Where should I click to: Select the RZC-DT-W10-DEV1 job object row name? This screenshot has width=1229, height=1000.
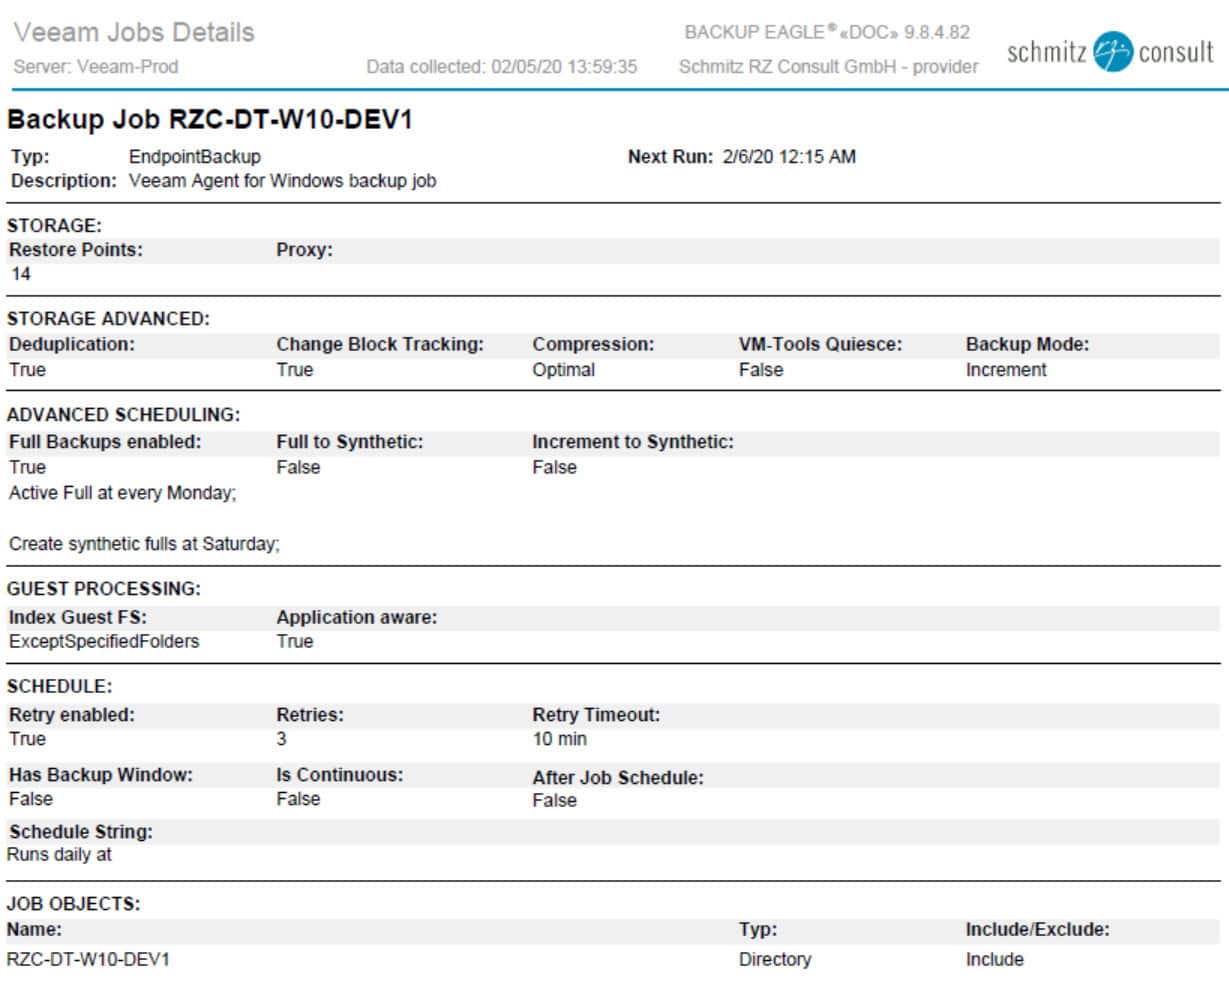pyautogui.click(x=88, y=960)
